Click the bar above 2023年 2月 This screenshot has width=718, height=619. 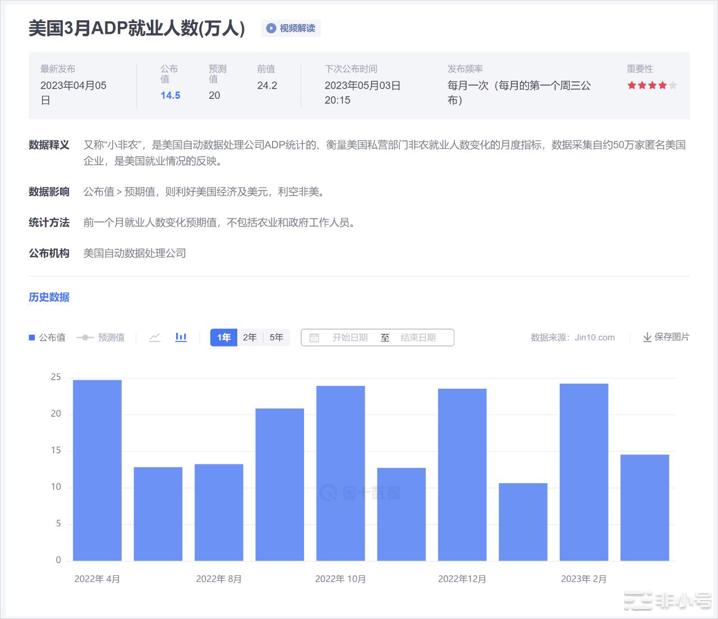pyautogui.click(x=584, y=472)
